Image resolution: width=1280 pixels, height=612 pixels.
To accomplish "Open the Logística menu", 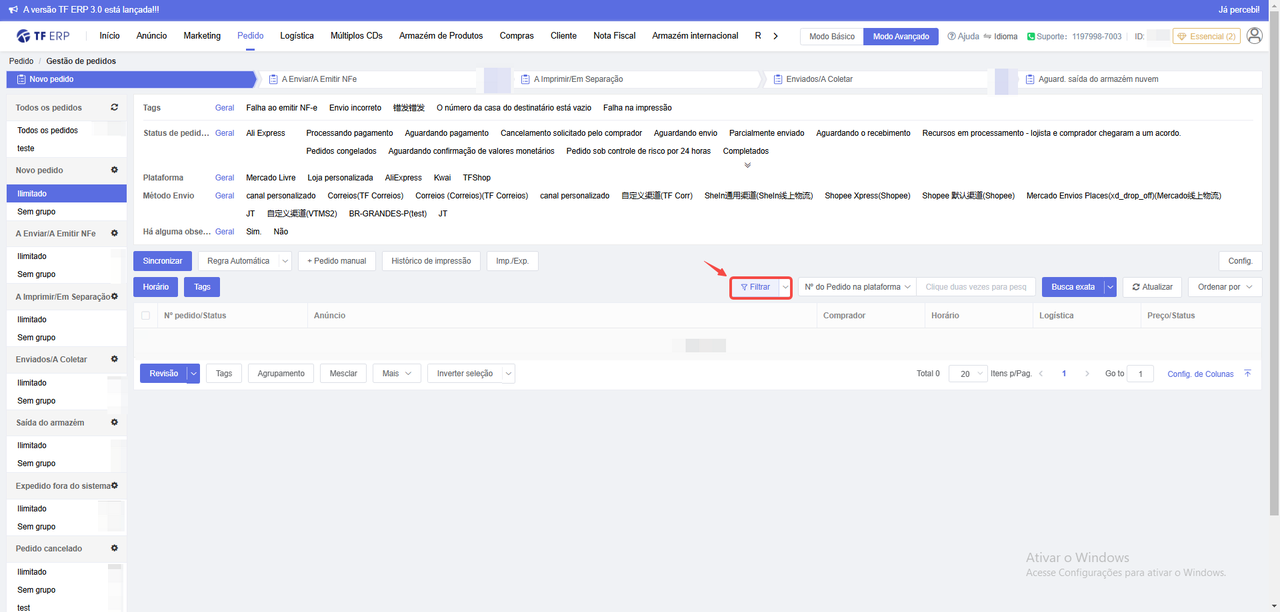I will (297, 36).
